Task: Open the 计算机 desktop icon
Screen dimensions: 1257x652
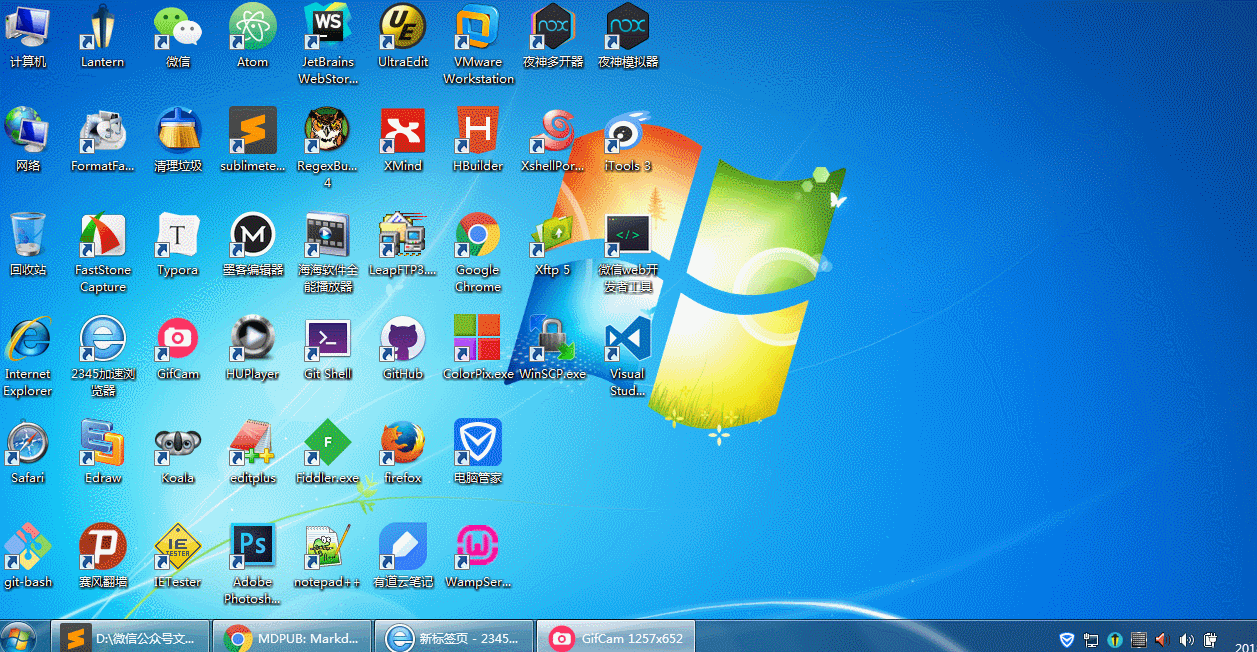Action: [x=28, y=36]
